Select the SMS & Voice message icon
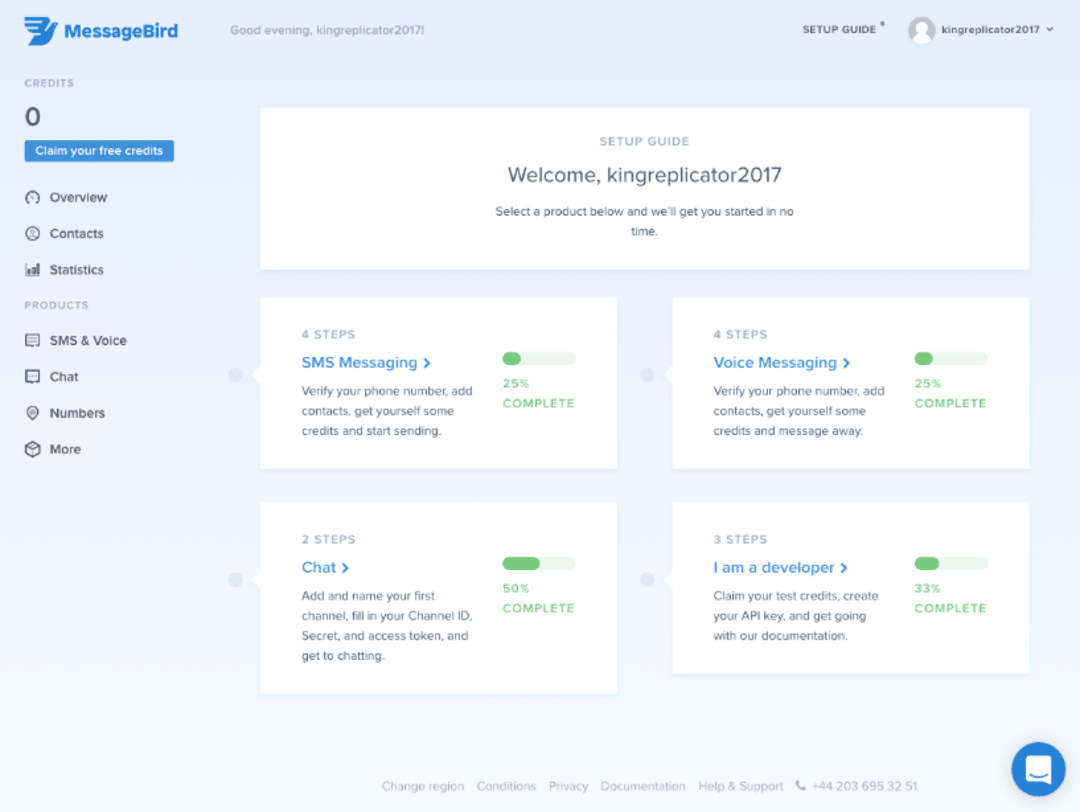 [32, 341]
